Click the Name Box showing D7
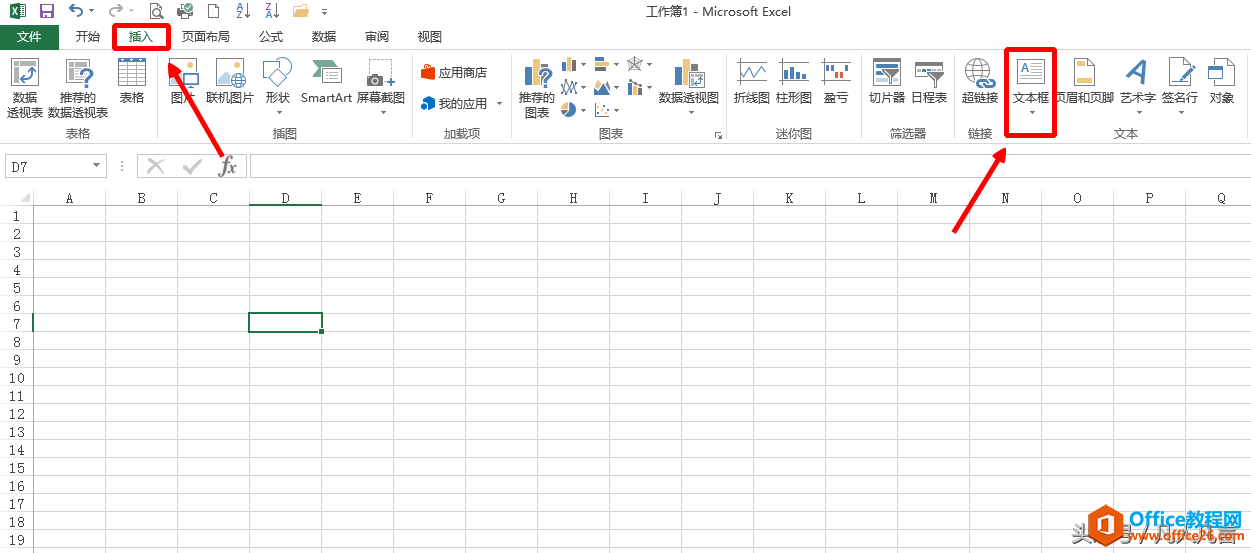 click(x=48, y=167)
